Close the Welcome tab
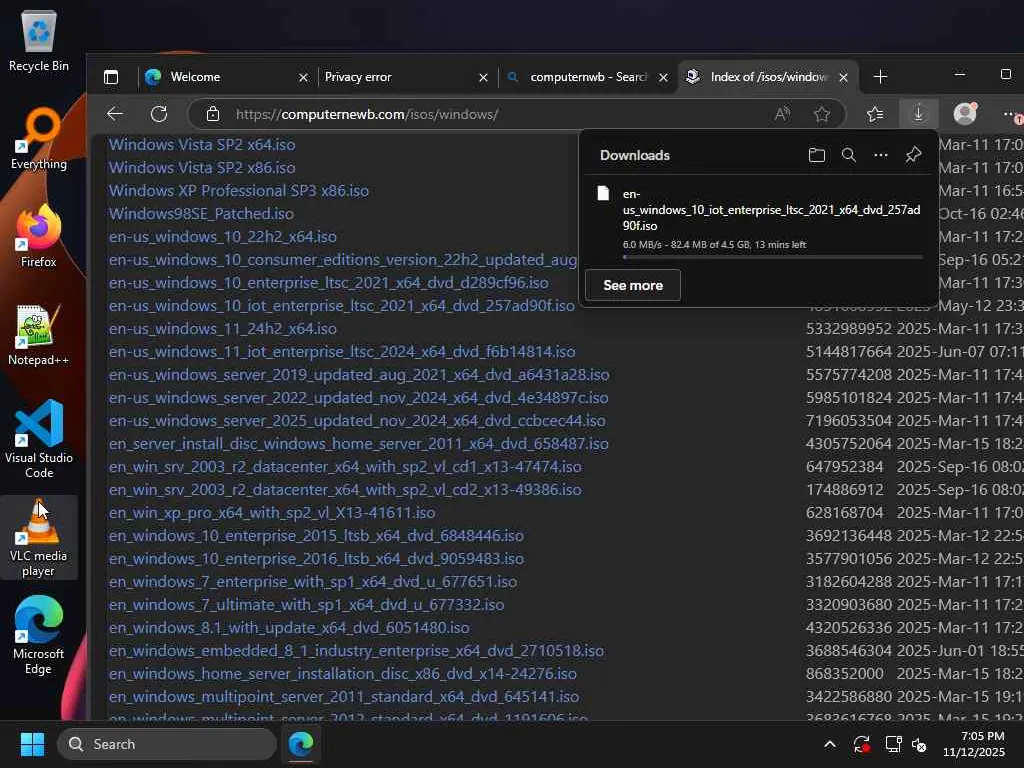The height and width of the screenshot is (768, 1024). pos(303,77)
